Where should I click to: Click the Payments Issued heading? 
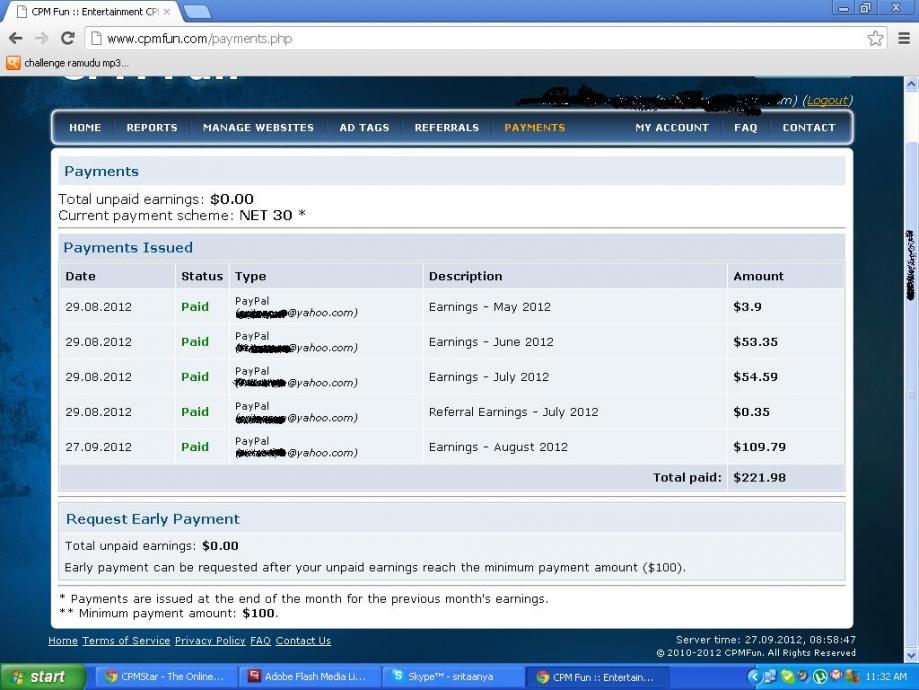point(128,247)
